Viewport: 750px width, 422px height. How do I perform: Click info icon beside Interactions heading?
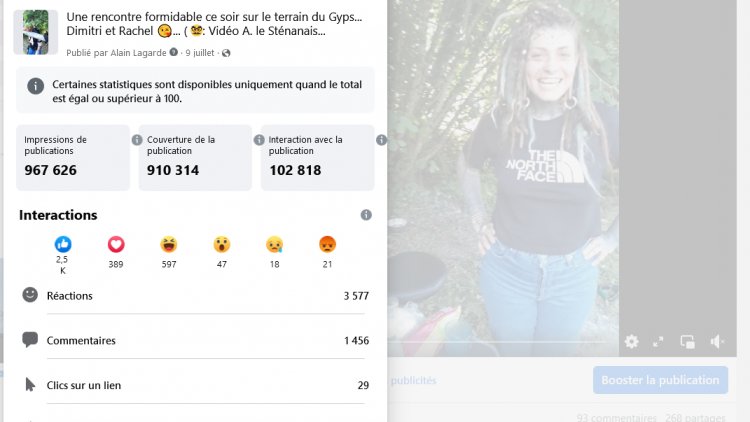click(x=366, y=215)
